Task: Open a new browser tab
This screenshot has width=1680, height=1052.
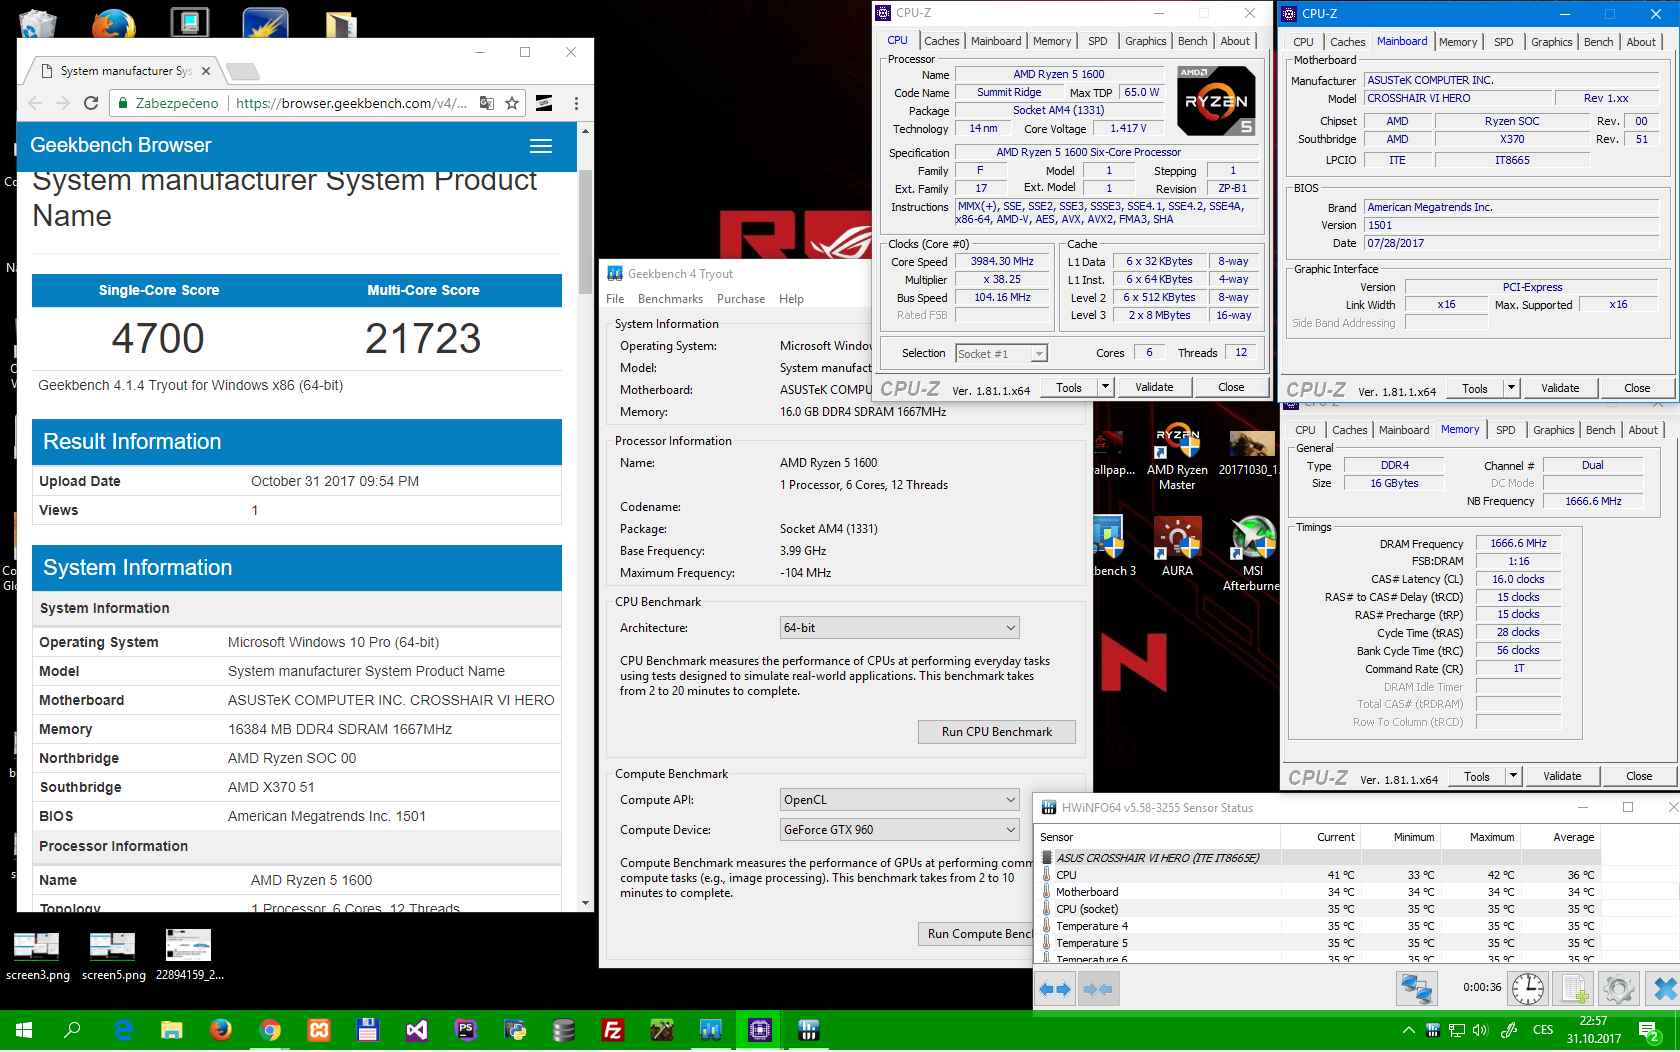Action: click(x=243, y=71)
